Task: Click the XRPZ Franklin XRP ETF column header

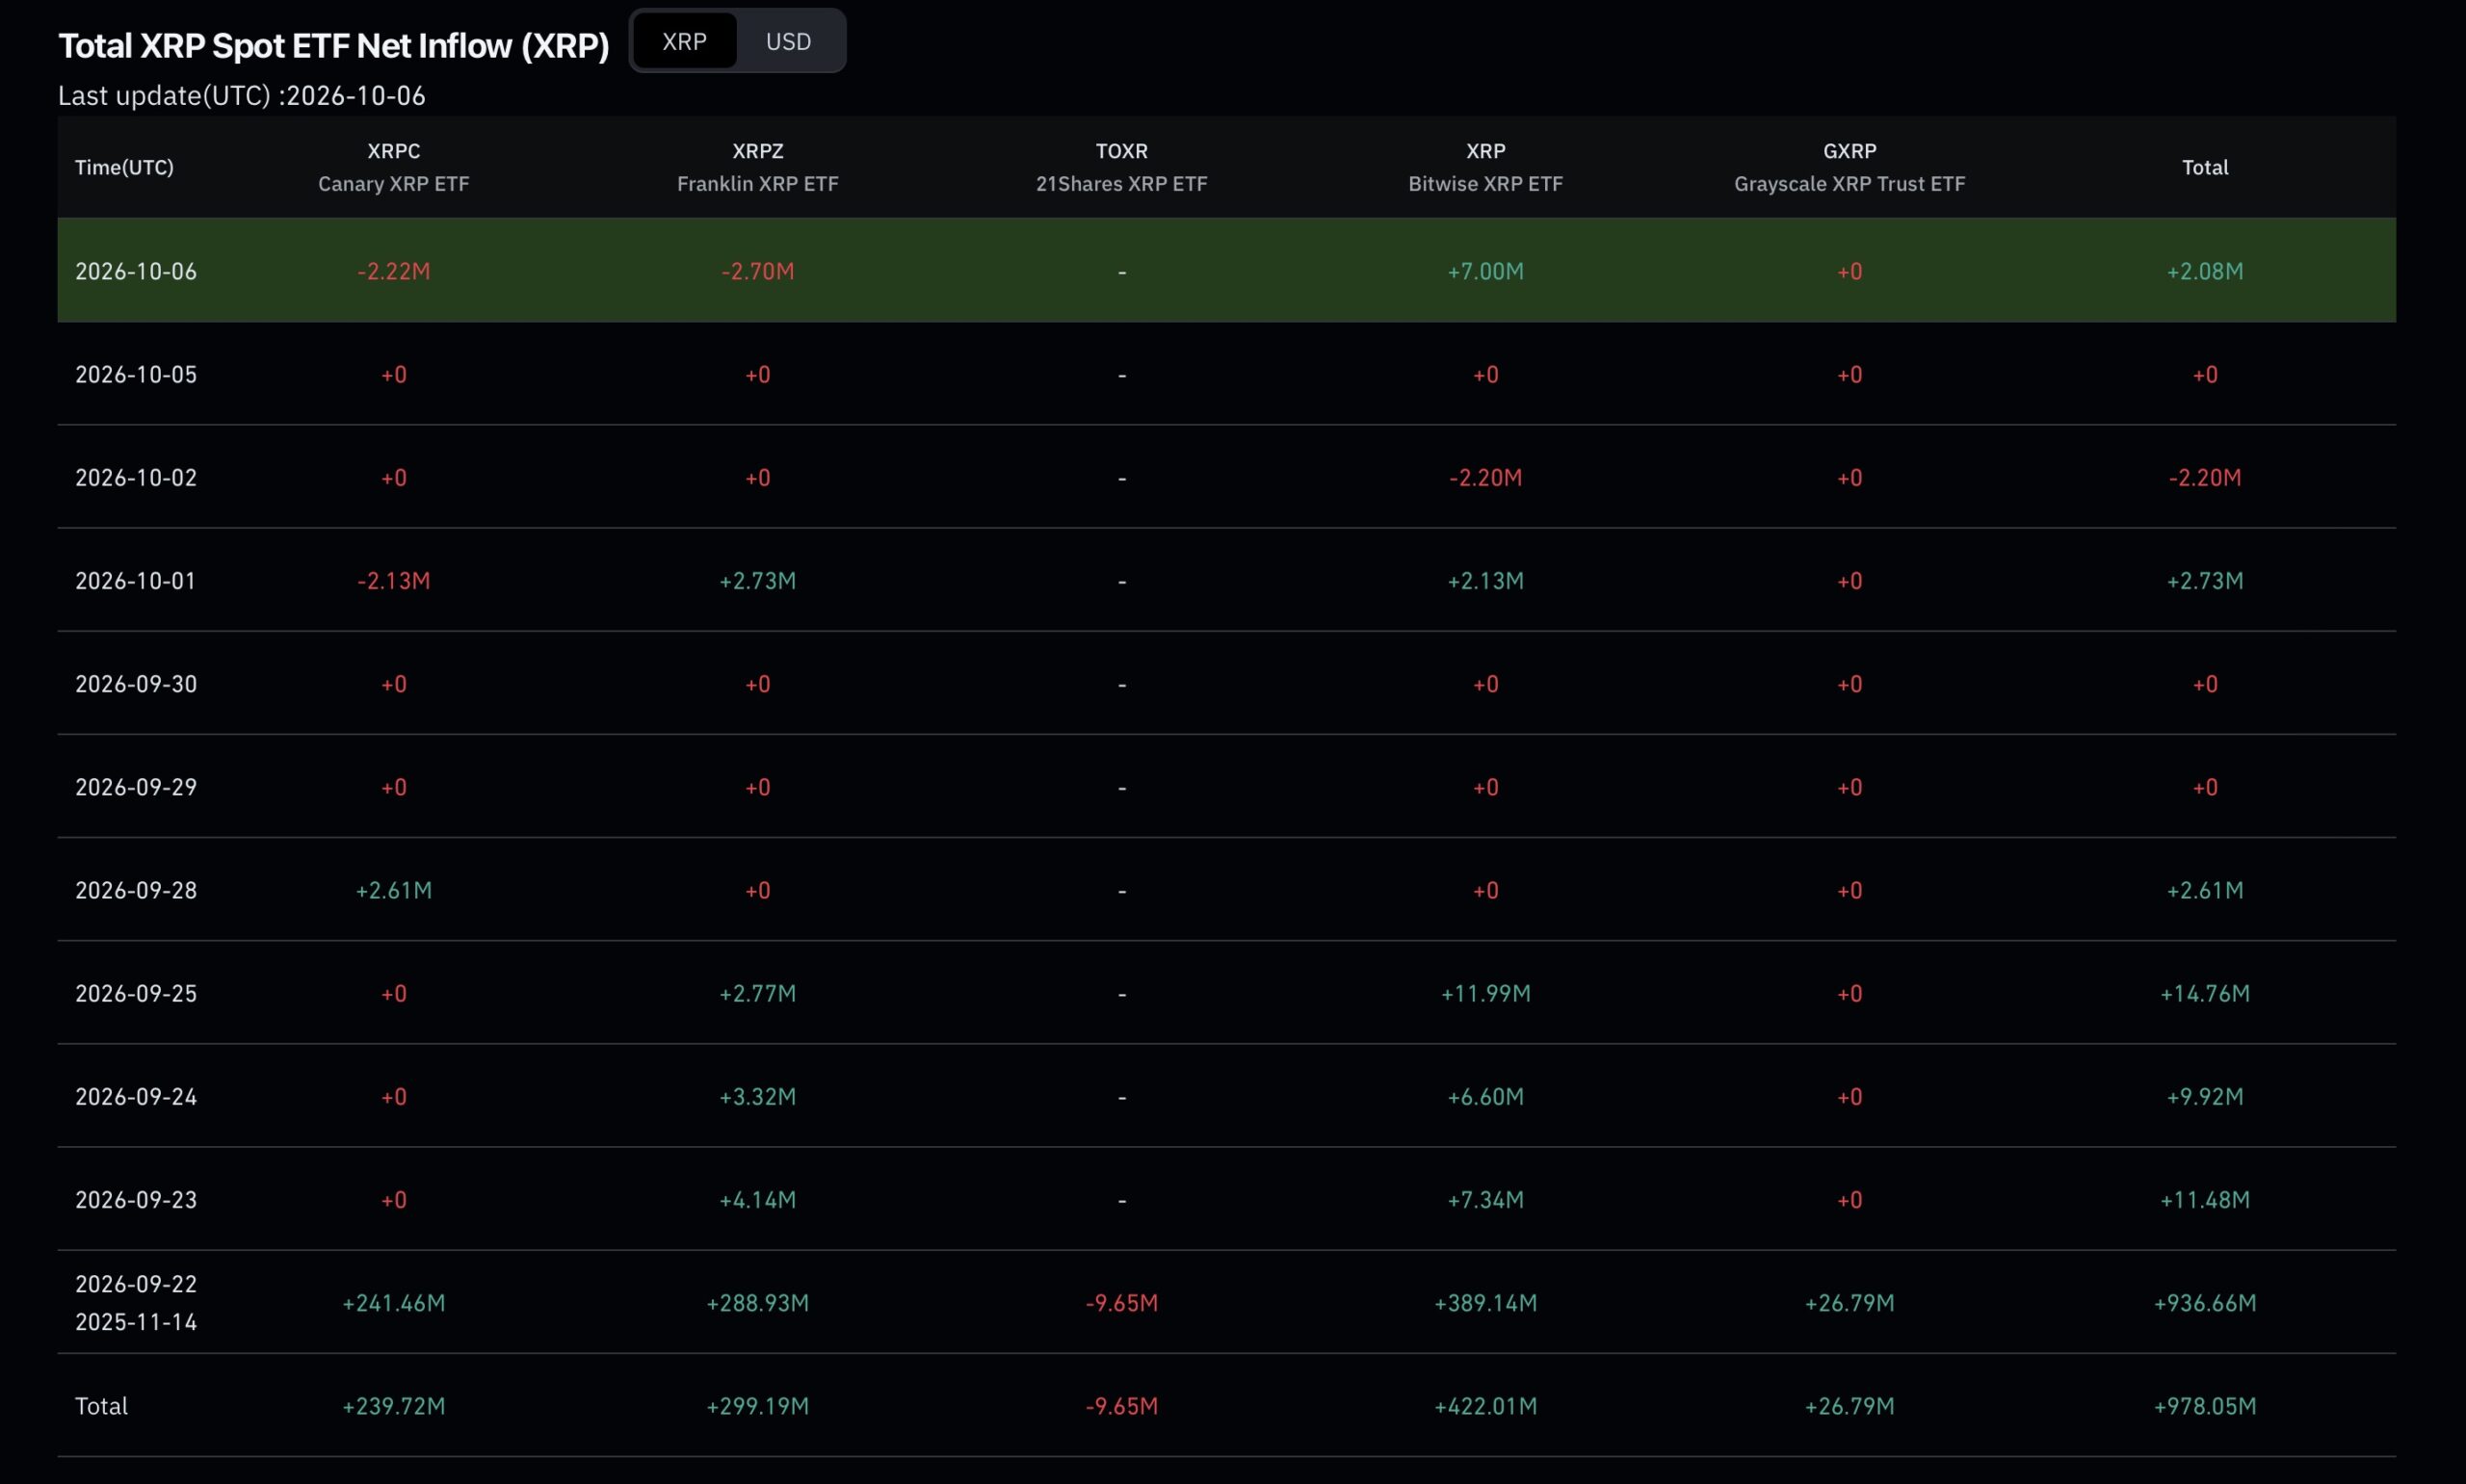Action: [757, 167]
